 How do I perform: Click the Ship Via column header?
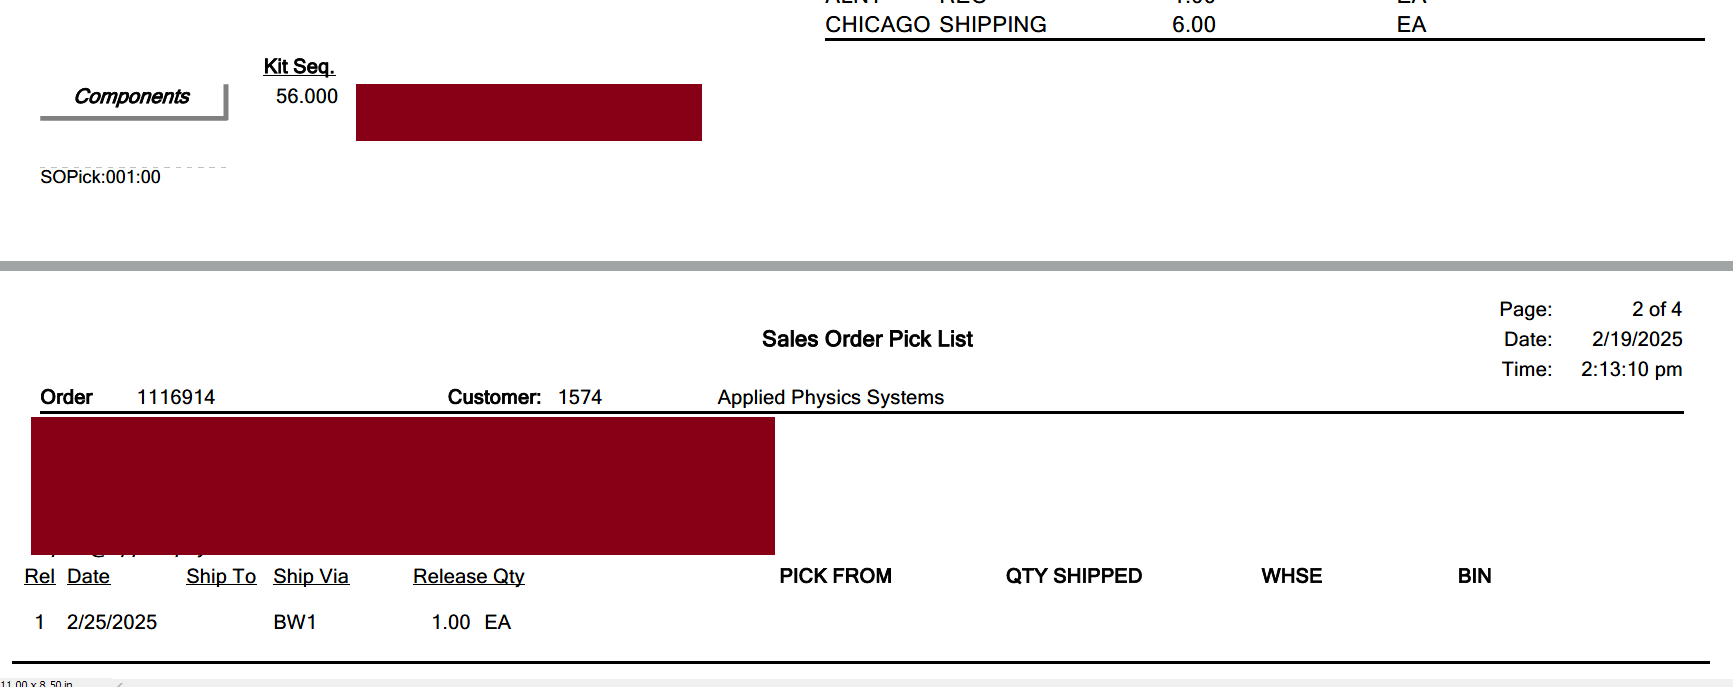pos(311,577)
